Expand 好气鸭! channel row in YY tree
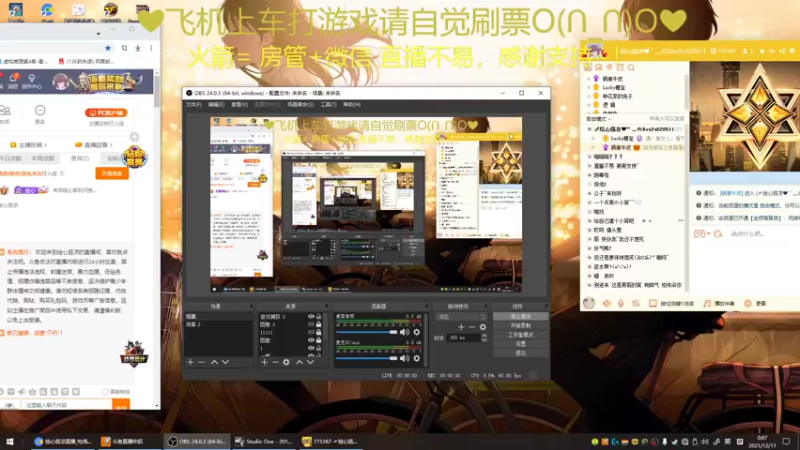800x450 pixels. pos(589,248)
